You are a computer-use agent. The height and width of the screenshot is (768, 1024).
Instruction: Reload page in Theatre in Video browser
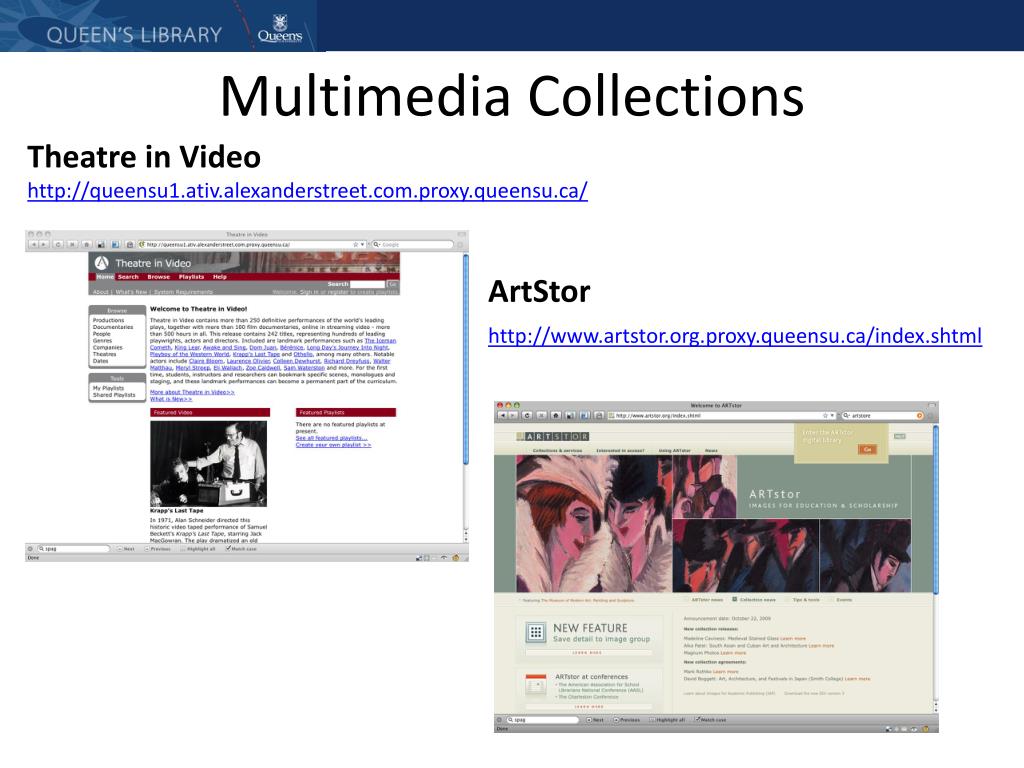click(x=58, y=244)
